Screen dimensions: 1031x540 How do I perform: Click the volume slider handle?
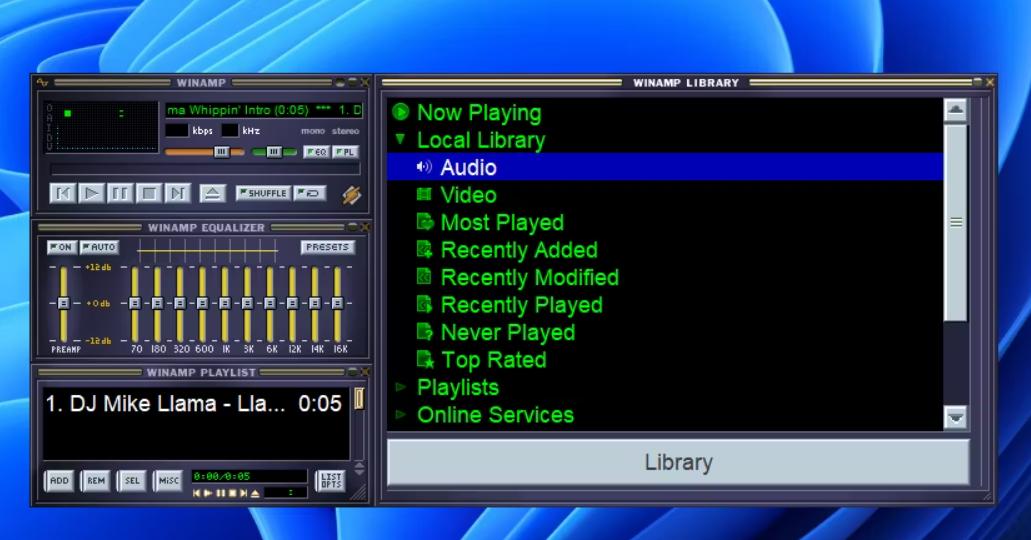pos(221,152)
